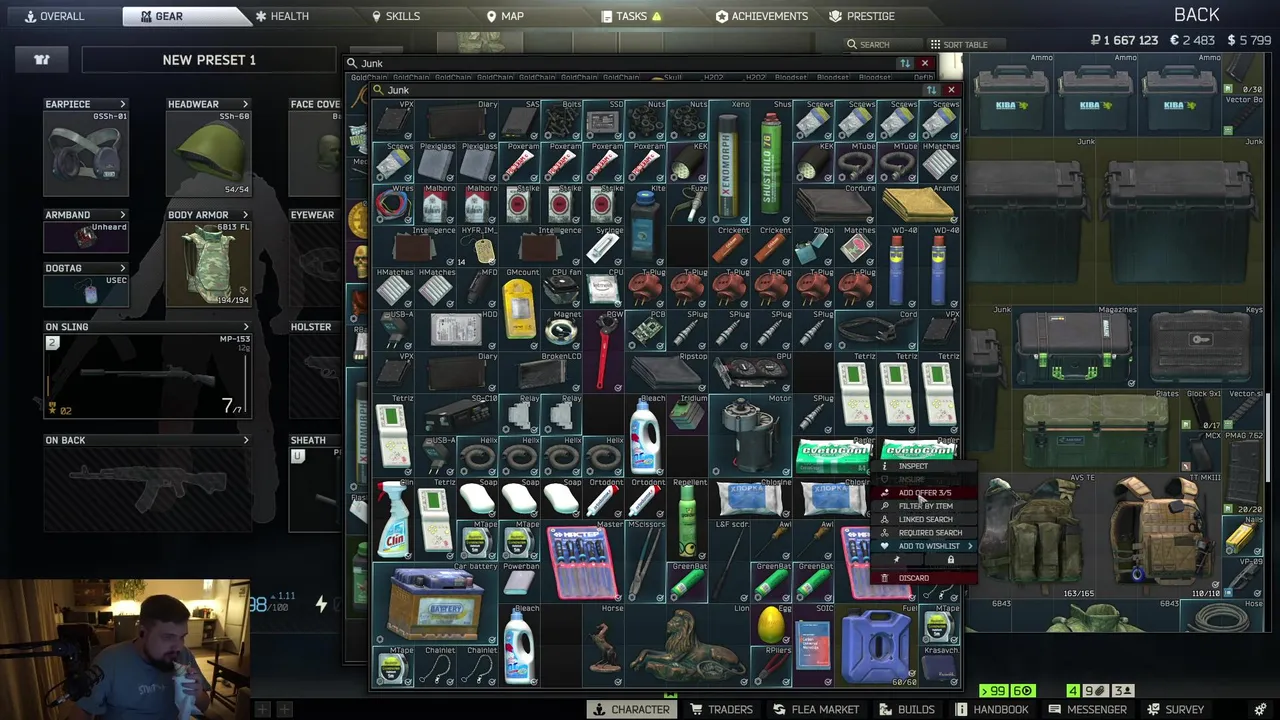This screenshot has height=720, width=1280.
Task: Select the Motor item
Action: pyautogui.click(x=750, y=435)
